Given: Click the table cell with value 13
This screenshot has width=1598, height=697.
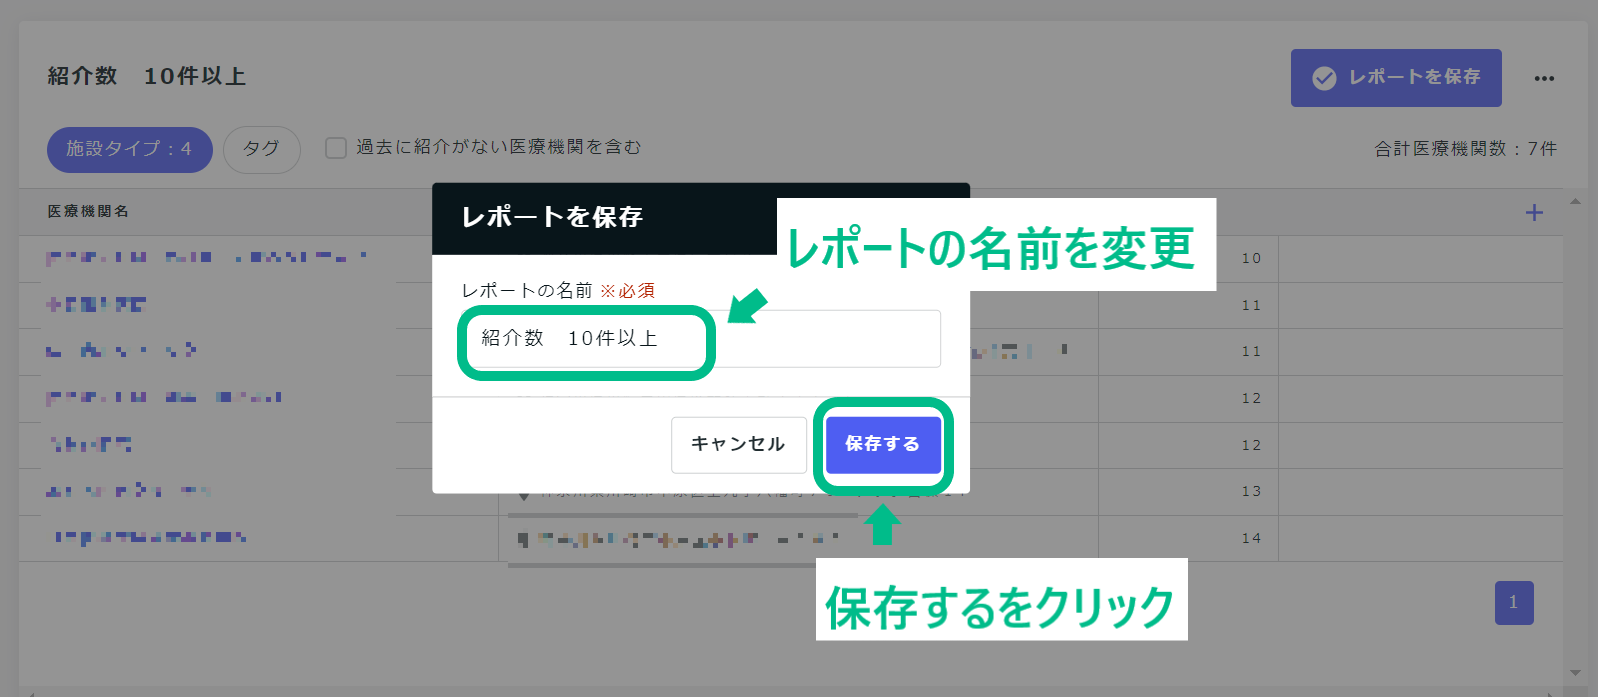Looking at the screenshot, I should pyautogui.click(x=1251, y=491).
